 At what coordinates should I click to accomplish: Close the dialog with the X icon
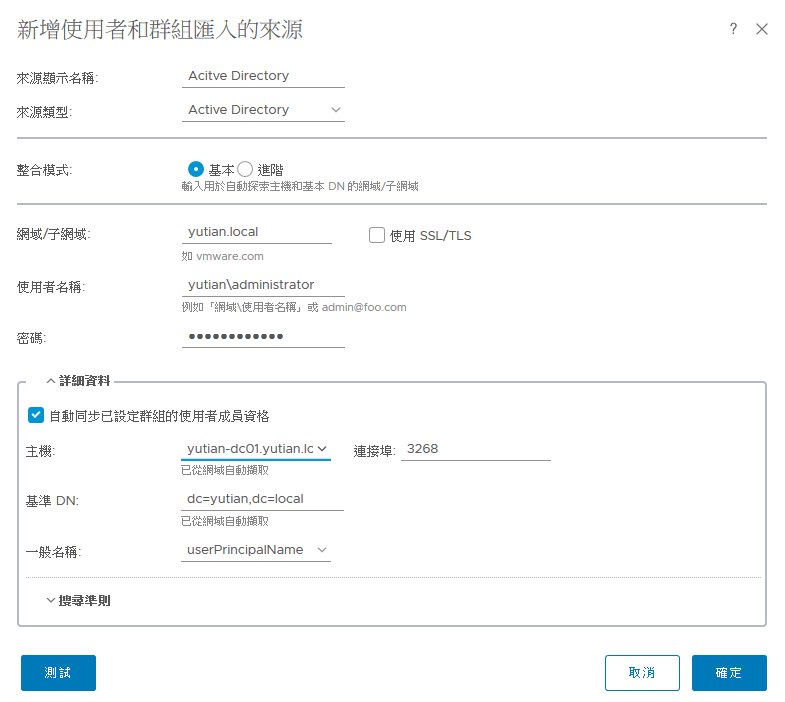pos(761,29)
